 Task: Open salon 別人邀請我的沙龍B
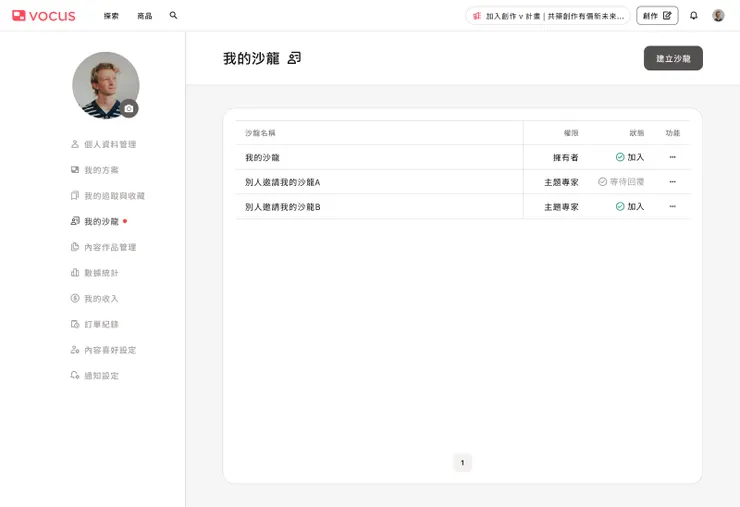click(283, 207)
